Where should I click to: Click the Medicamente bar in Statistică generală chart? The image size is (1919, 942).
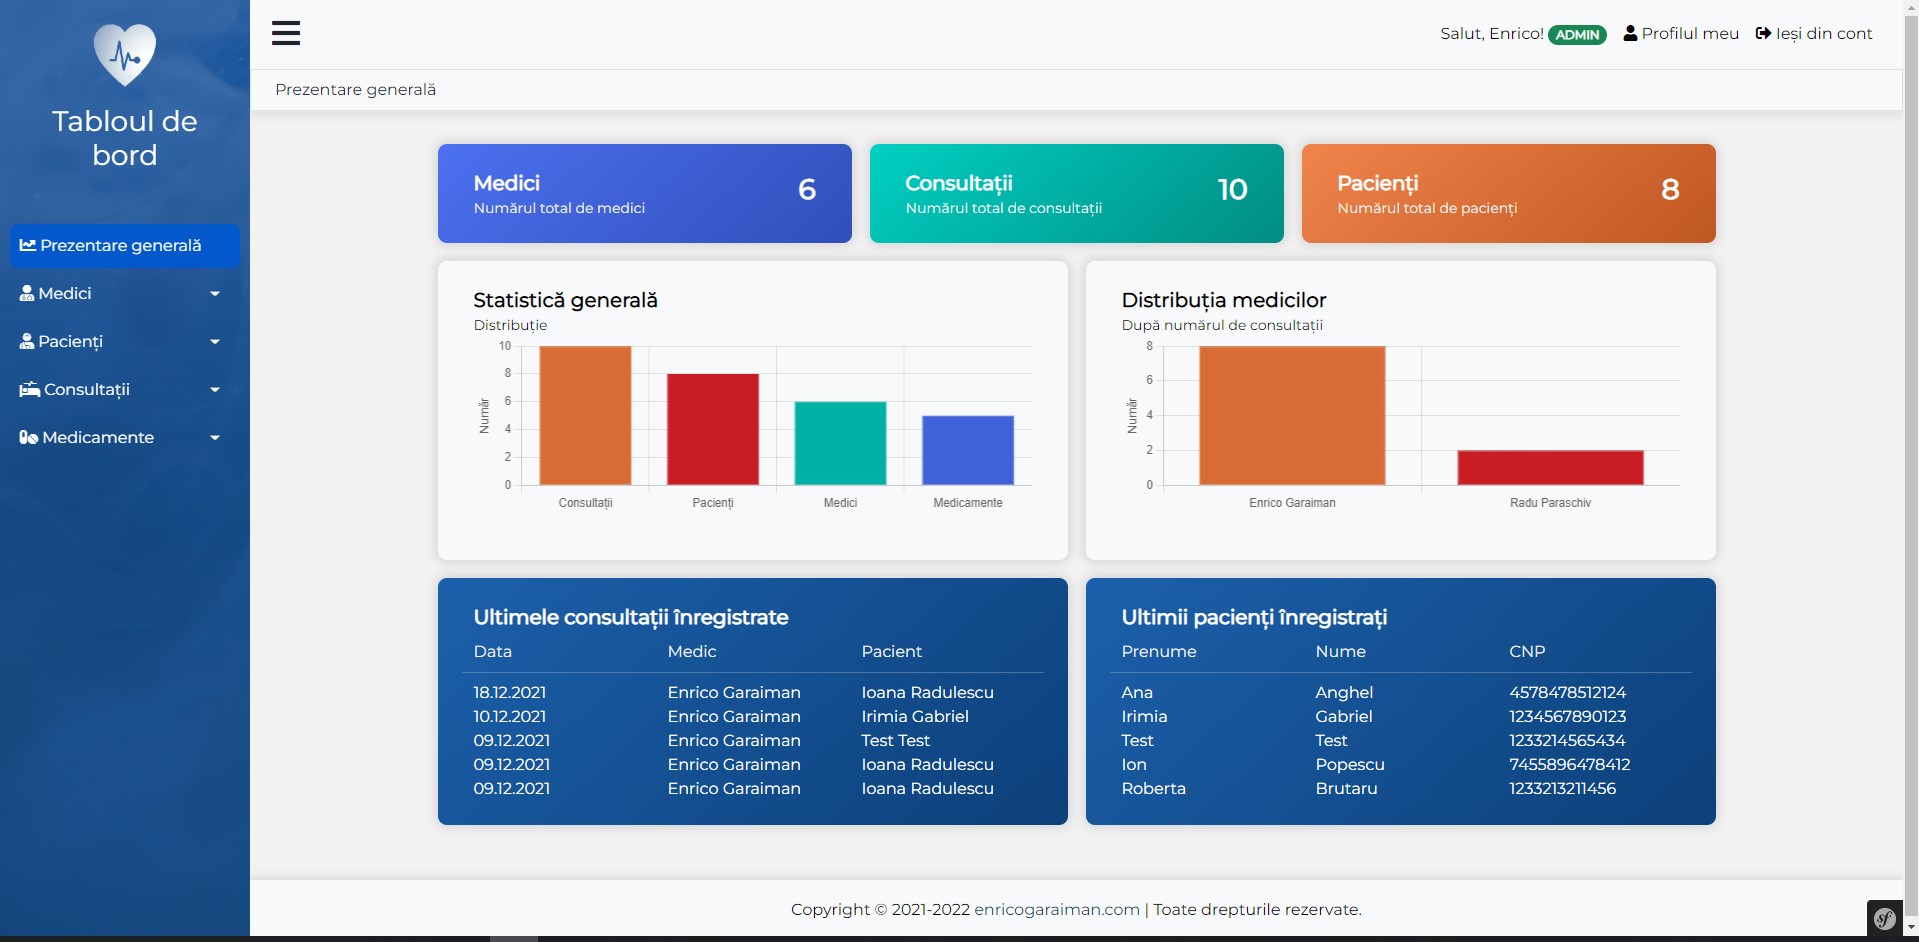tap(967, 448)
